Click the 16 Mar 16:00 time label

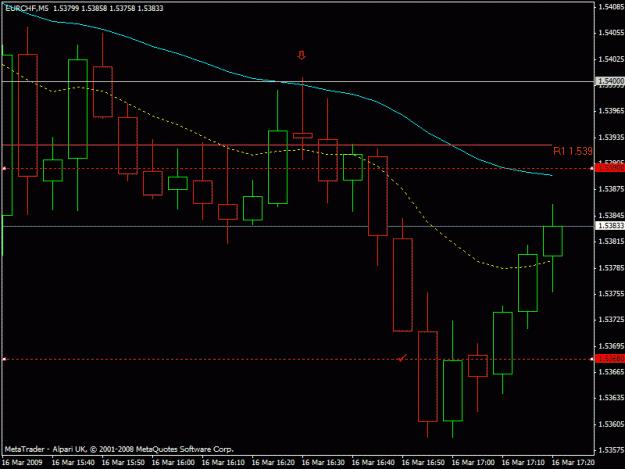click(x=173, y=463)
